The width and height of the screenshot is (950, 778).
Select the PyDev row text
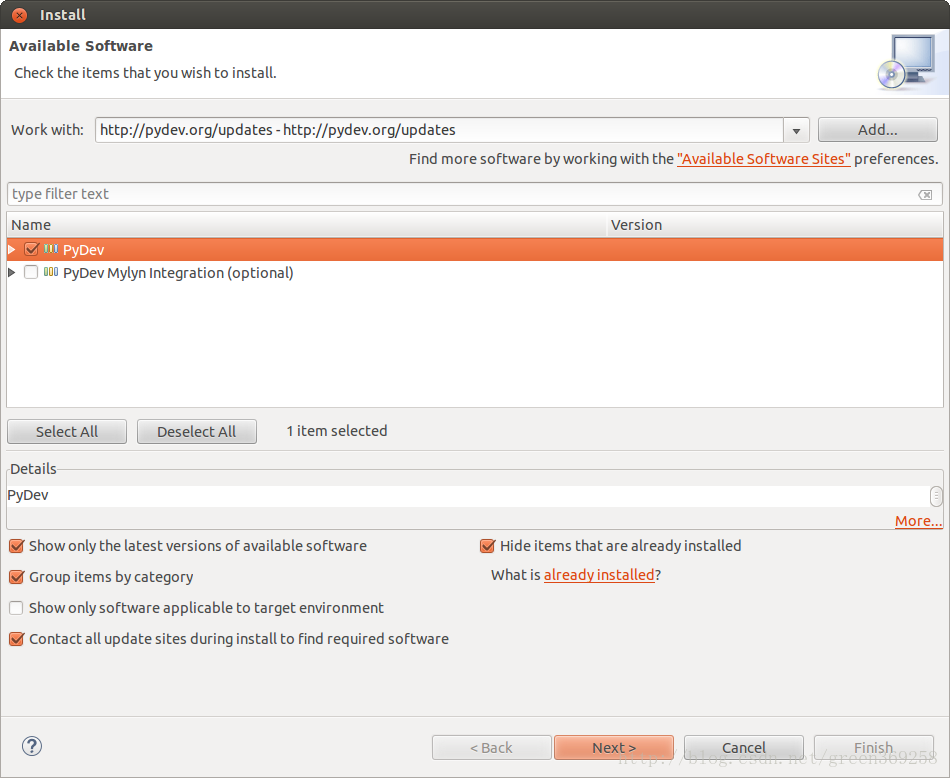(x=84, y=250)
